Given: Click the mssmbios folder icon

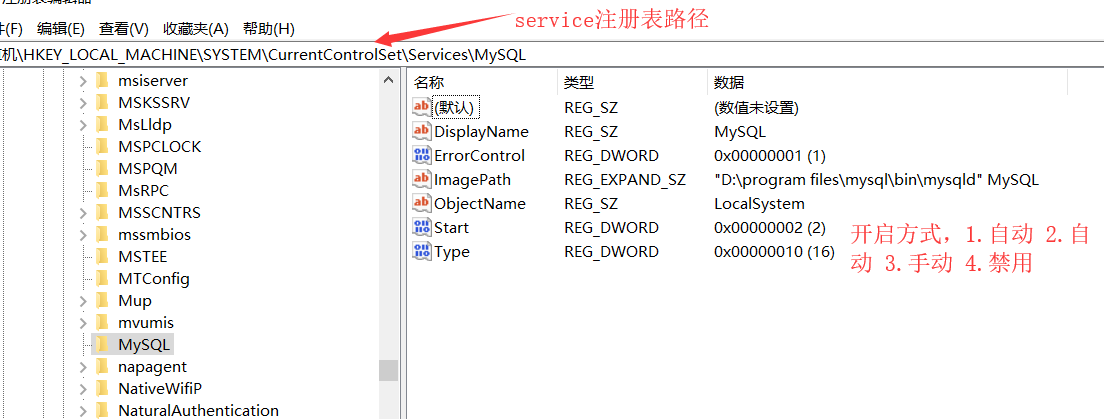Looking at the screenshot, I should tap(101, 234).
